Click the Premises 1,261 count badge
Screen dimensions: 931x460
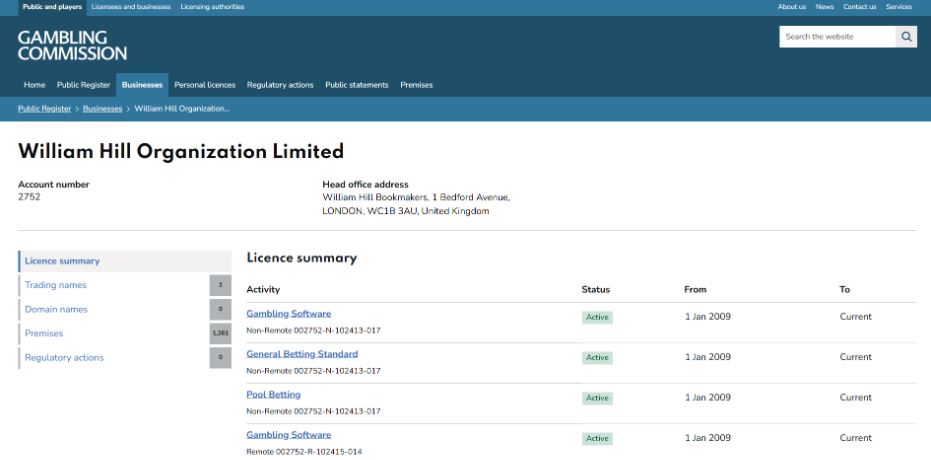tap(220, 334)
